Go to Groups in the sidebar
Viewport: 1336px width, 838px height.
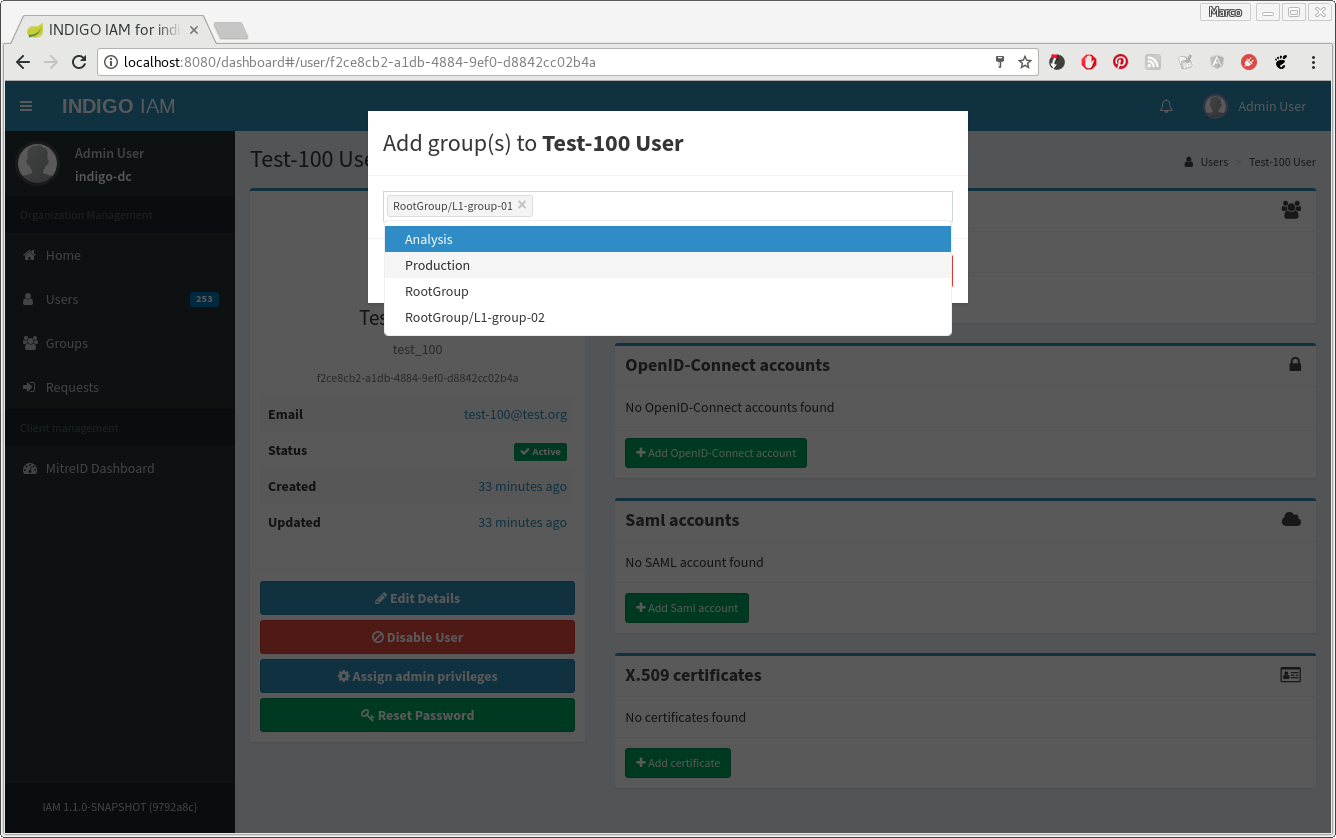[x=66, y=343]
